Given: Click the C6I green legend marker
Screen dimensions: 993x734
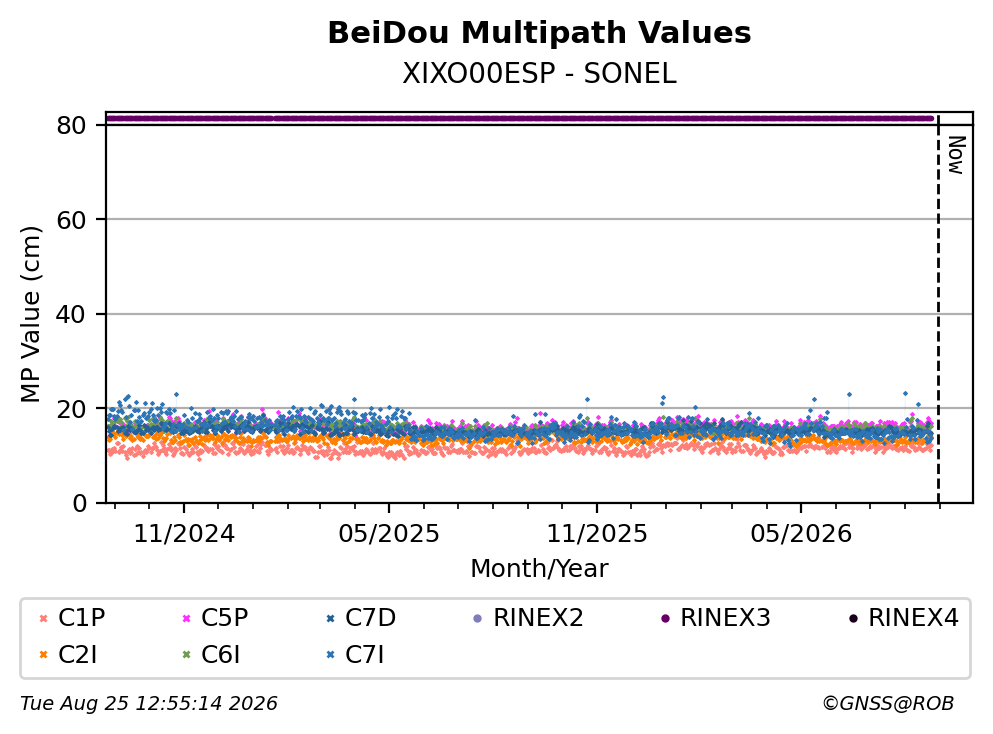Looking at the screenshot, I should 186,655.
